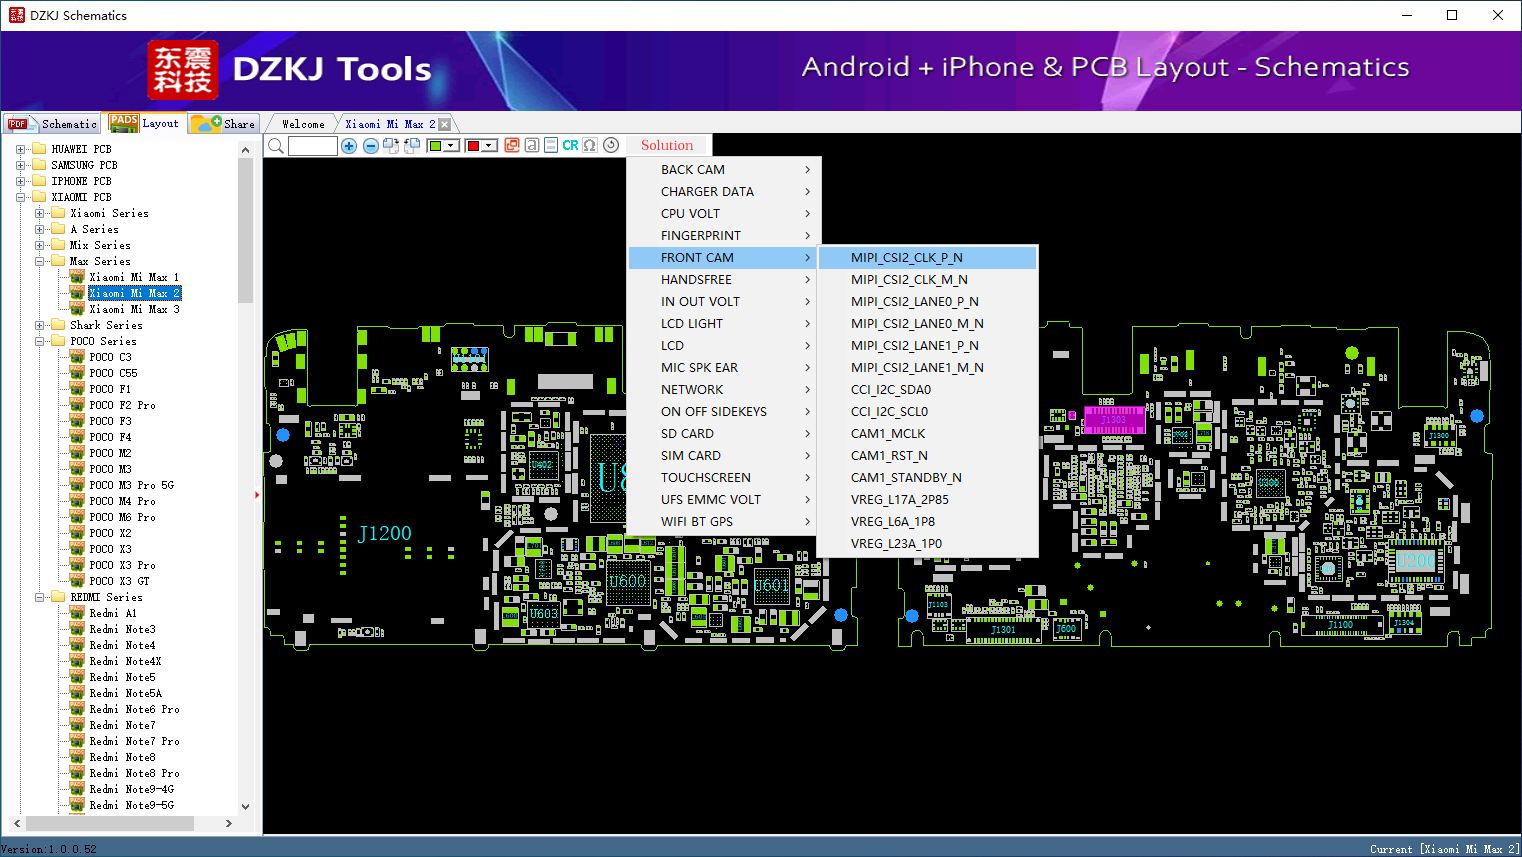Click the gray letter 'a' toolbar icon

532,145
